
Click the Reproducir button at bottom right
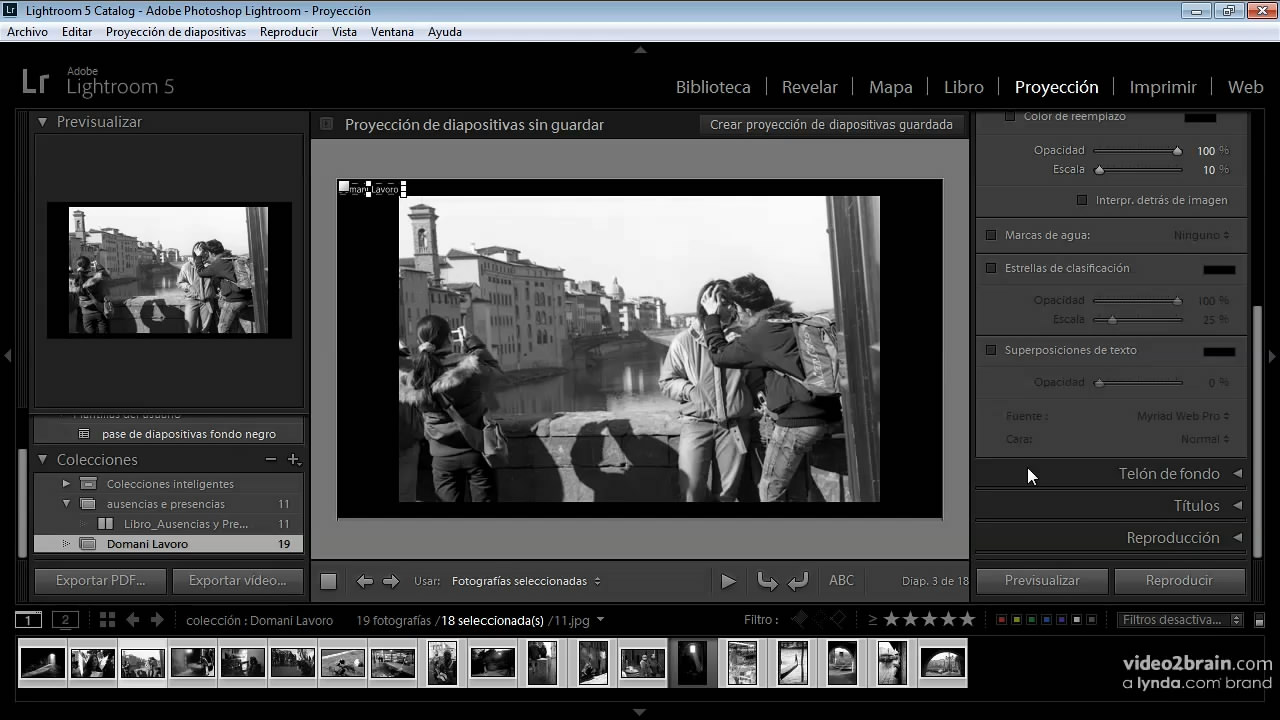1179,580
